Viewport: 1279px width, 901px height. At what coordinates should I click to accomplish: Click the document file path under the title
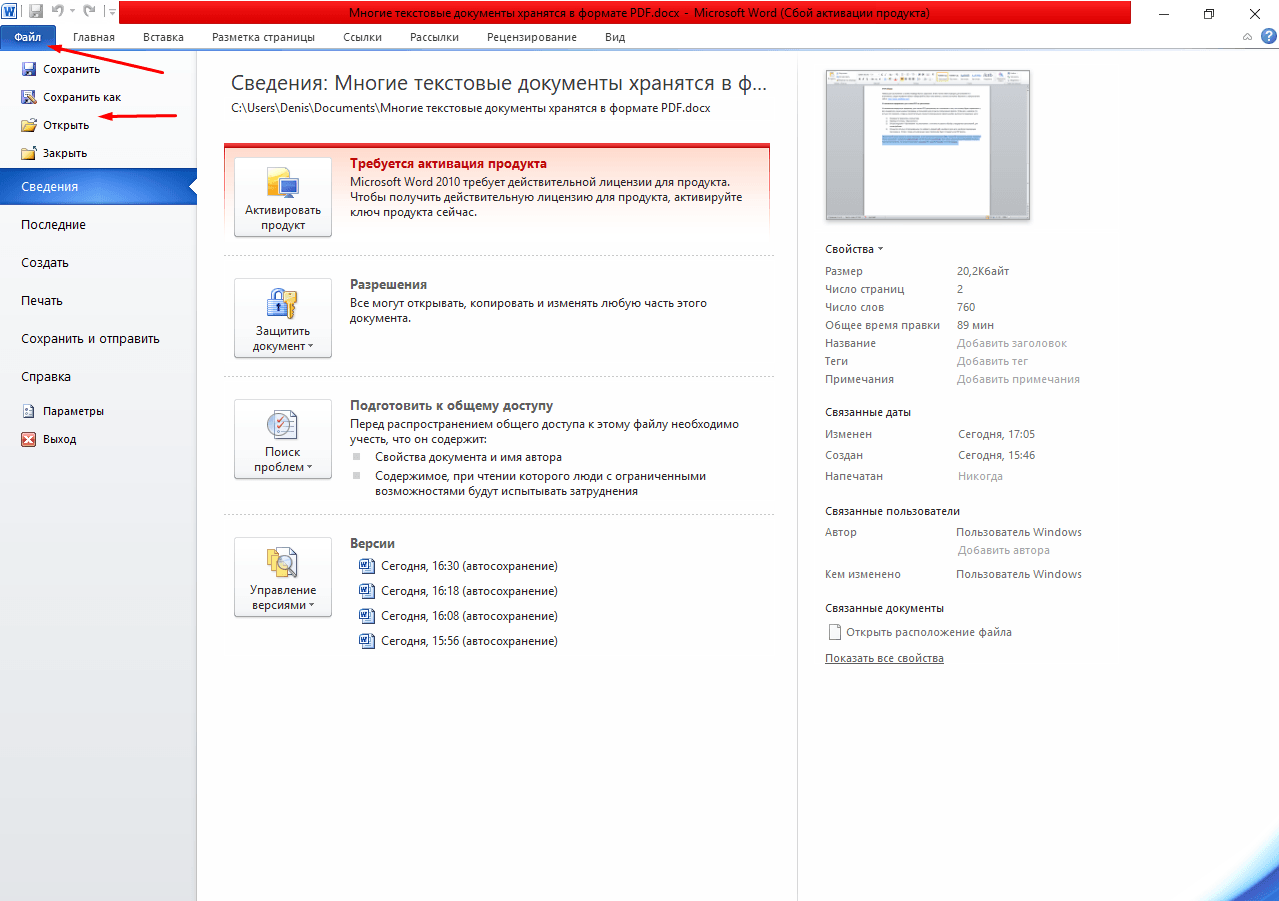tap(470, 108)
